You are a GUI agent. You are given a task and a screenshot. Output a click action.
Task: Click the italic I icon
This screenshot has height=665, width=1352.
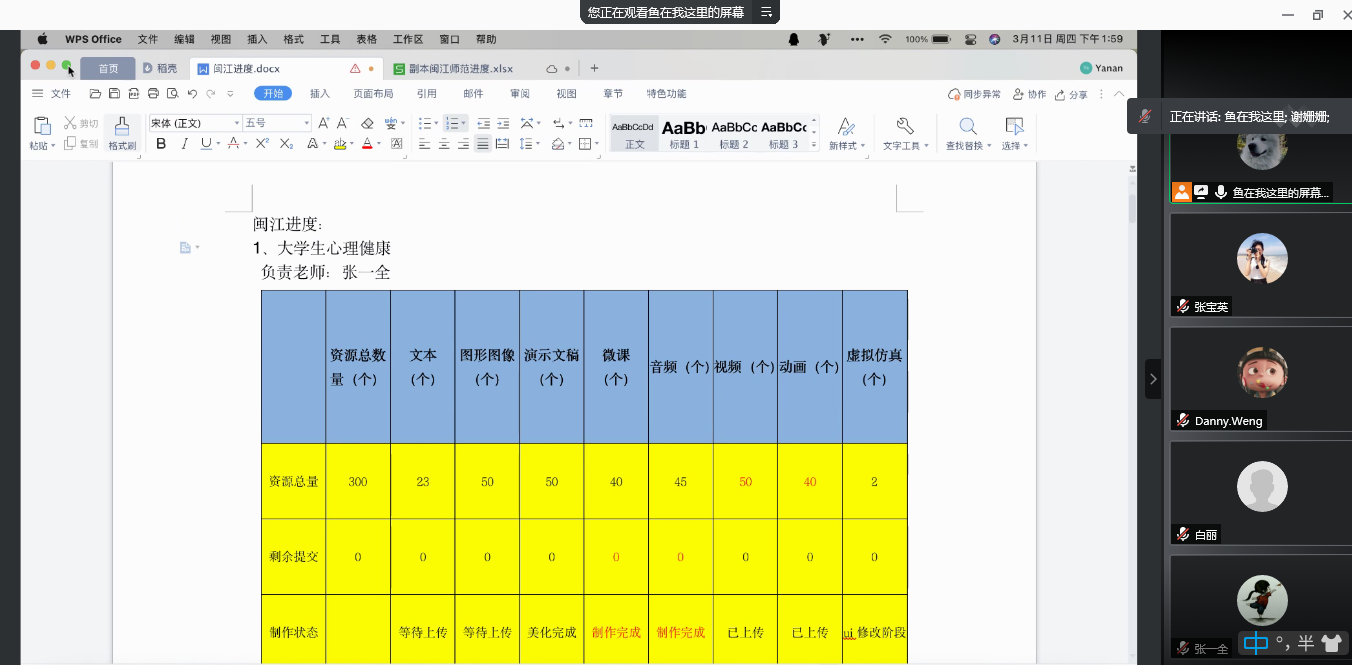pyautogui.click(x=184, y=144)
